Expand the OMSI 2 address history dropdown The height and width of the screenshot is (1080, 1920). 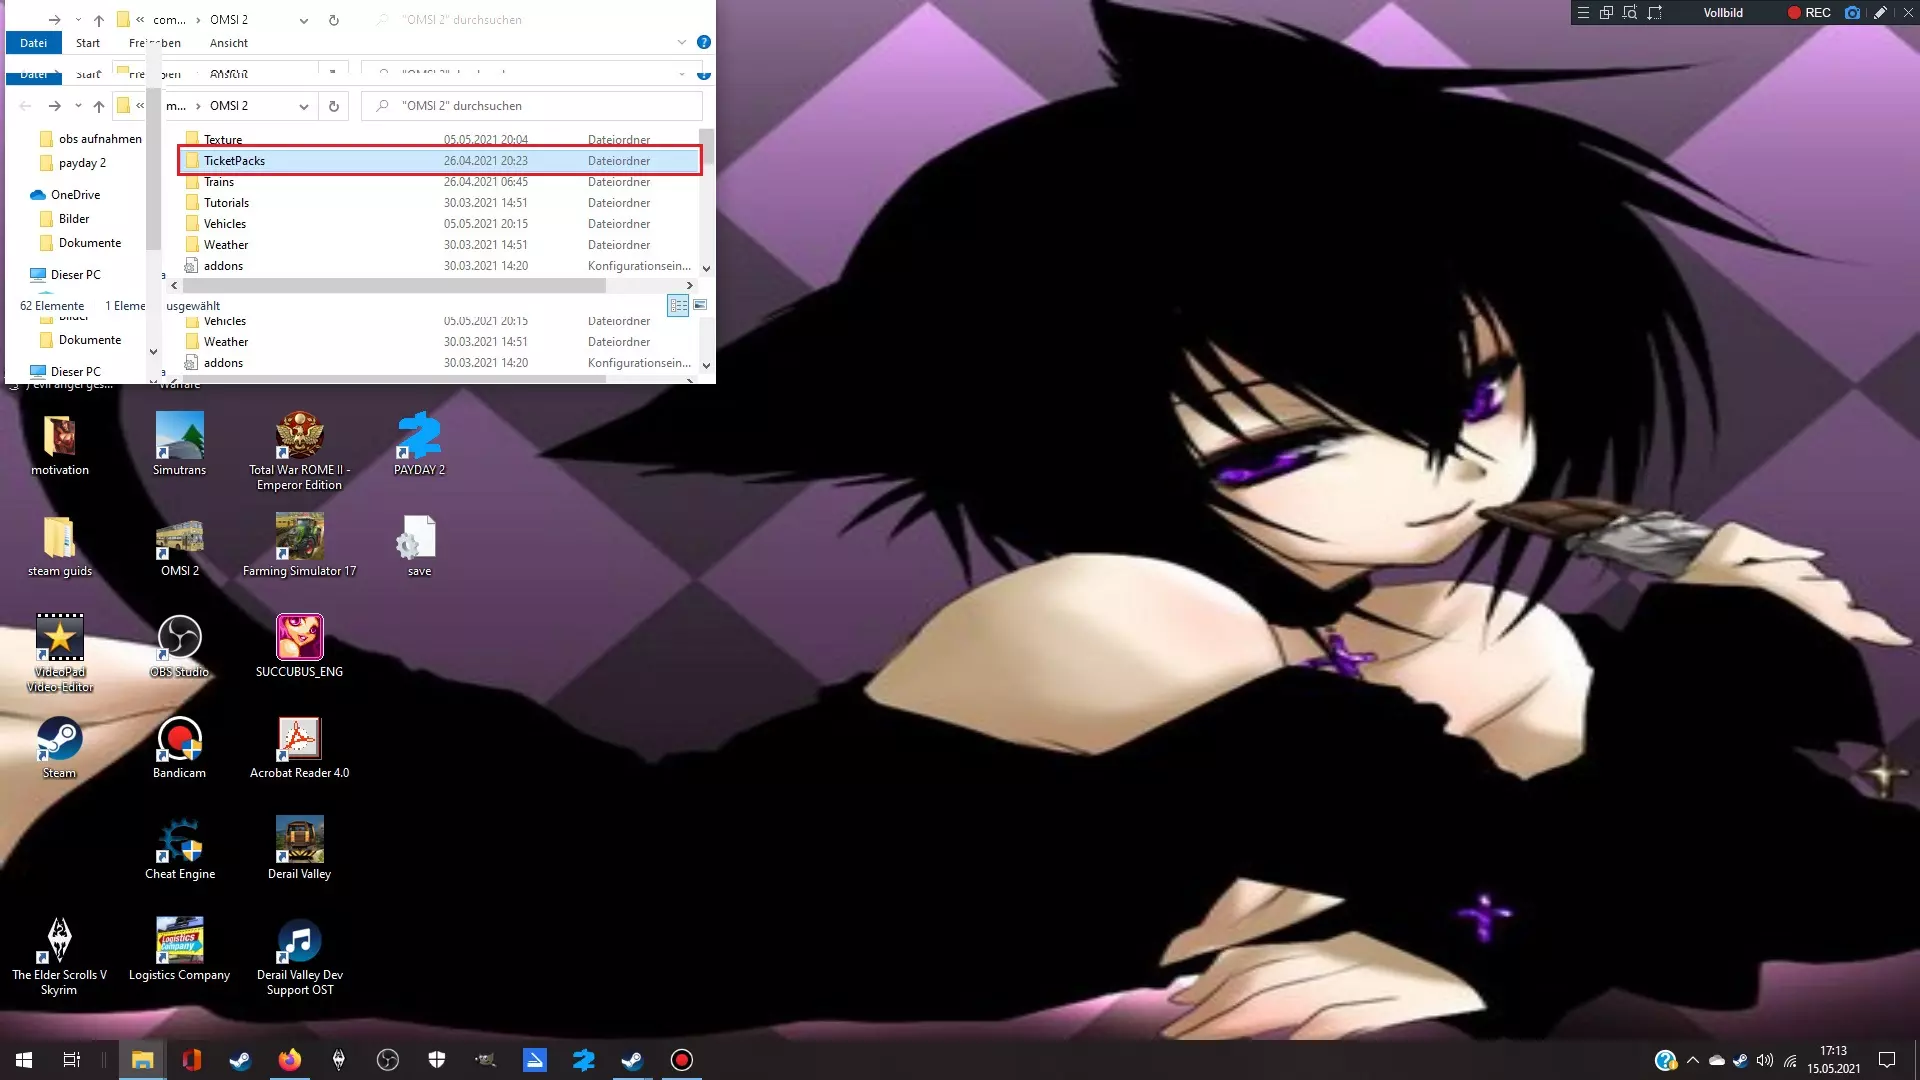(x=303, y=106)
